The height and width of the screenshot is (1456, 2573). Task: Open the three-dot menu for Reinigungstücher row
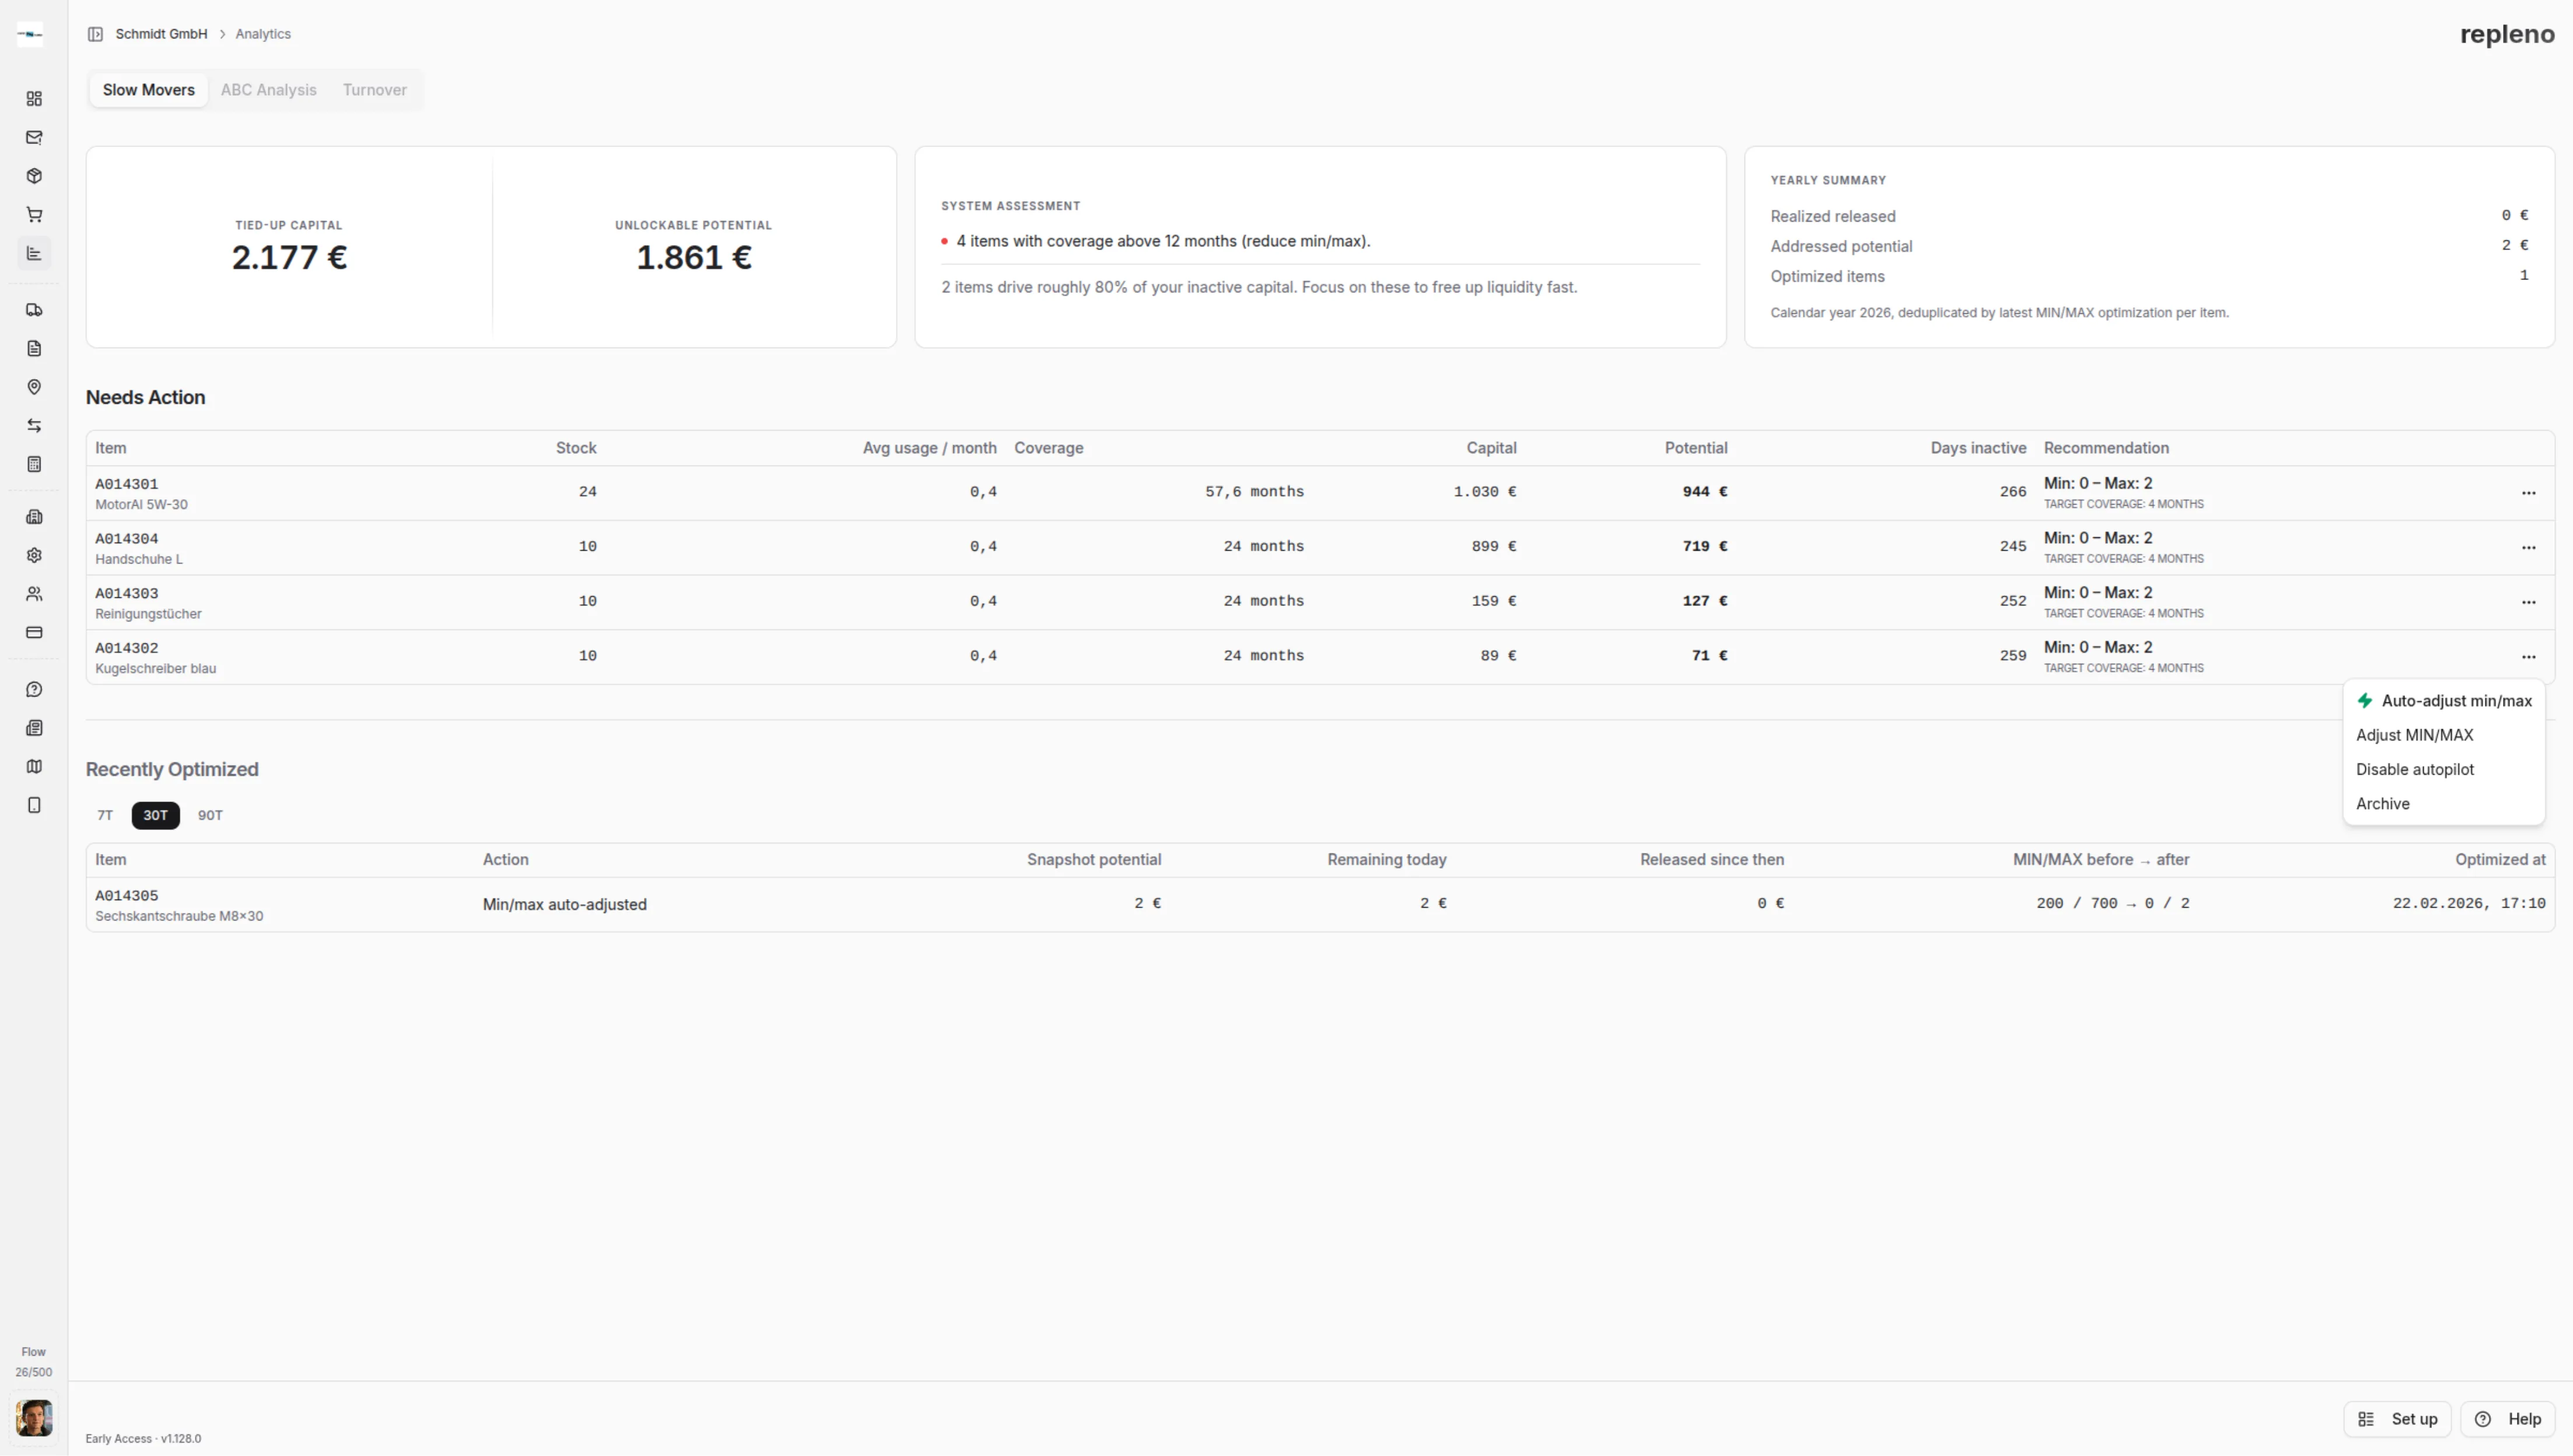[x=2528, y=602]
